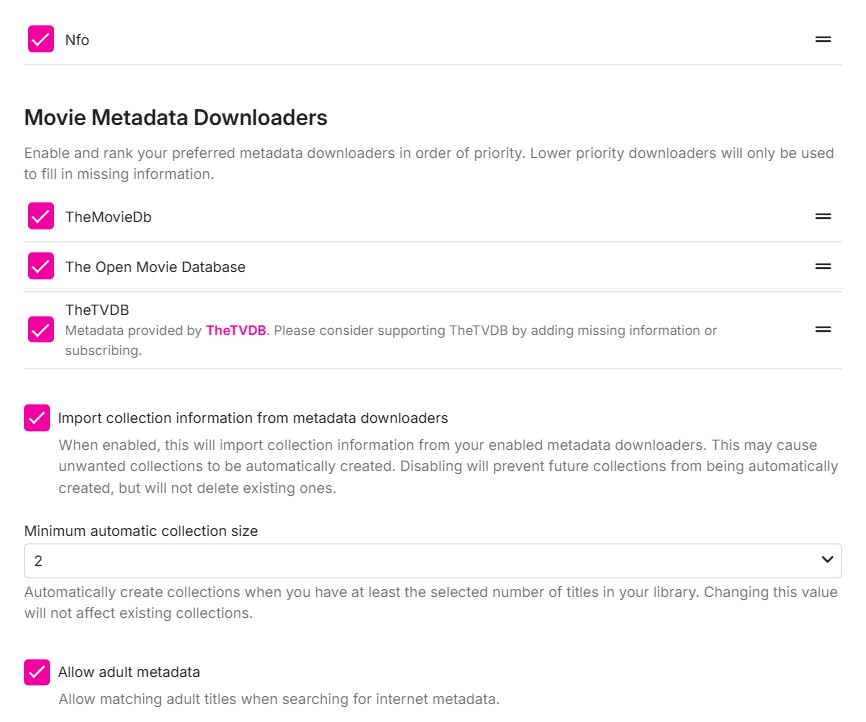Image resolution: width=866 pixels, height=722 pixels.
Task: Uncheck the TheTVDB downloader checkbox
Action: [41, 329]
